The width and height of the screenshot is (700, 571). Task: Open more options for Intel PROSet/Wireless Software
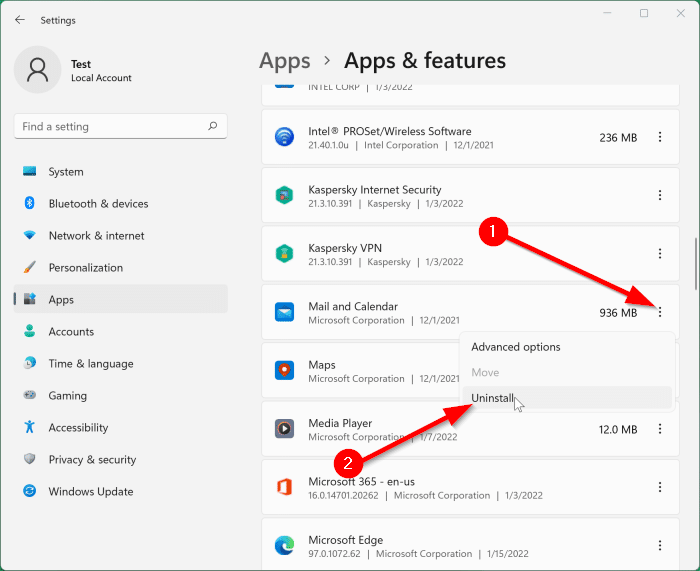[660, 137]
